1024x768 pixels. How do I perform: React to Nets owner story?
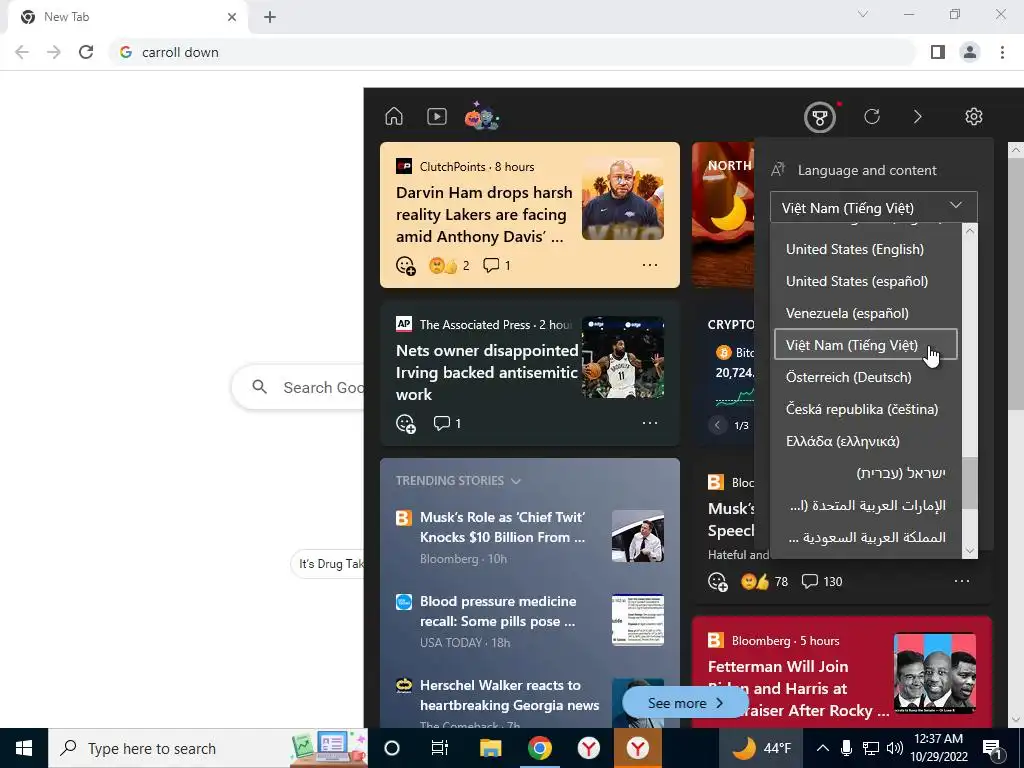point(406,424)
